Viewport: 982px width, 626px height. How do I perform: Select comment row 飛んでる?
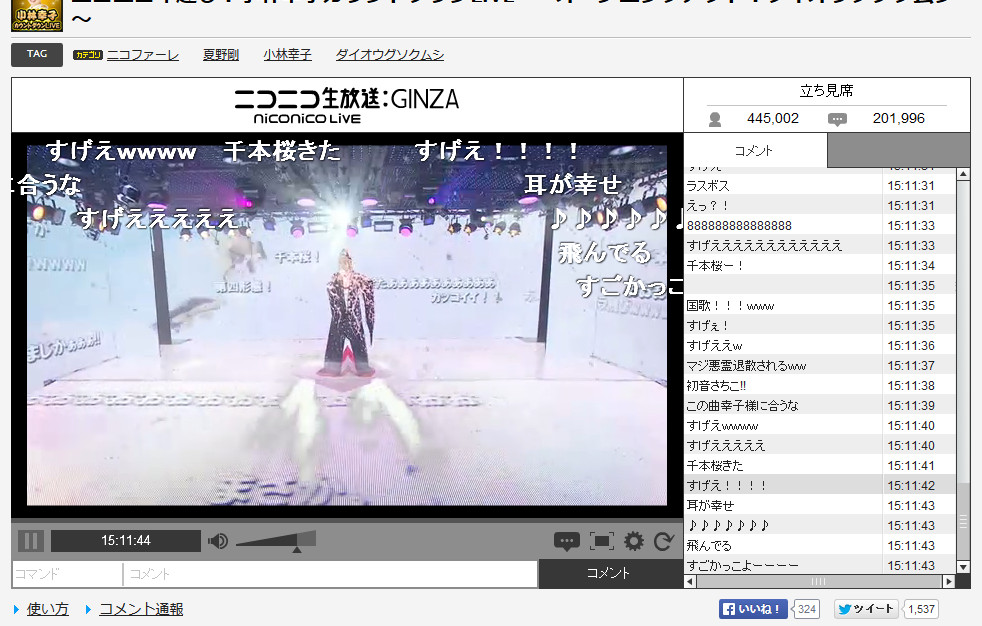[820, 546]
